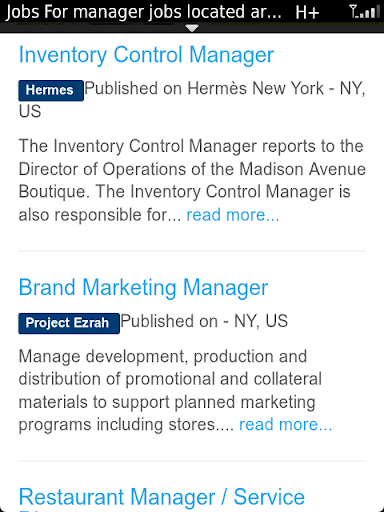This screenshot has width=384, height=512.
Task: Click the page title in the top bar
Action: tap(143, 12)
